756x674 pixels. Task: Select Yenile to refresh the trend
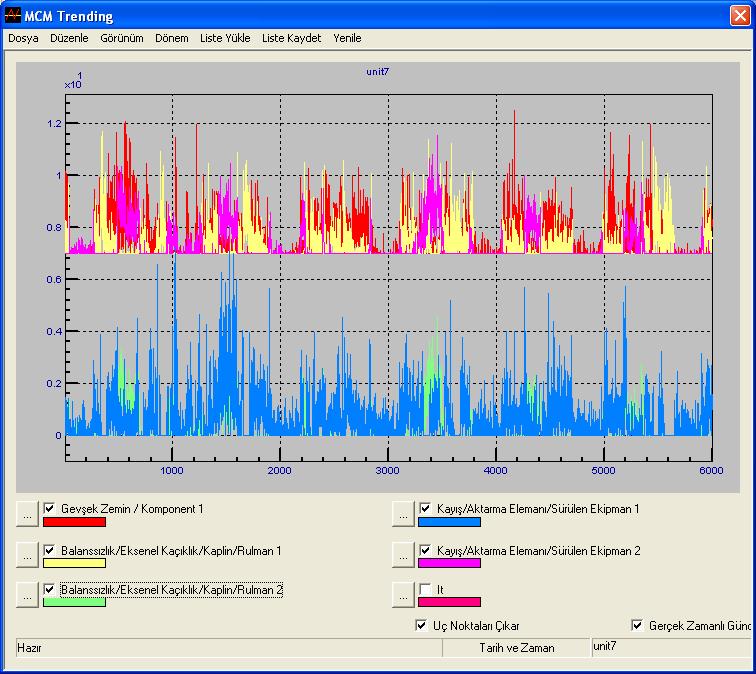coord(347,38)
